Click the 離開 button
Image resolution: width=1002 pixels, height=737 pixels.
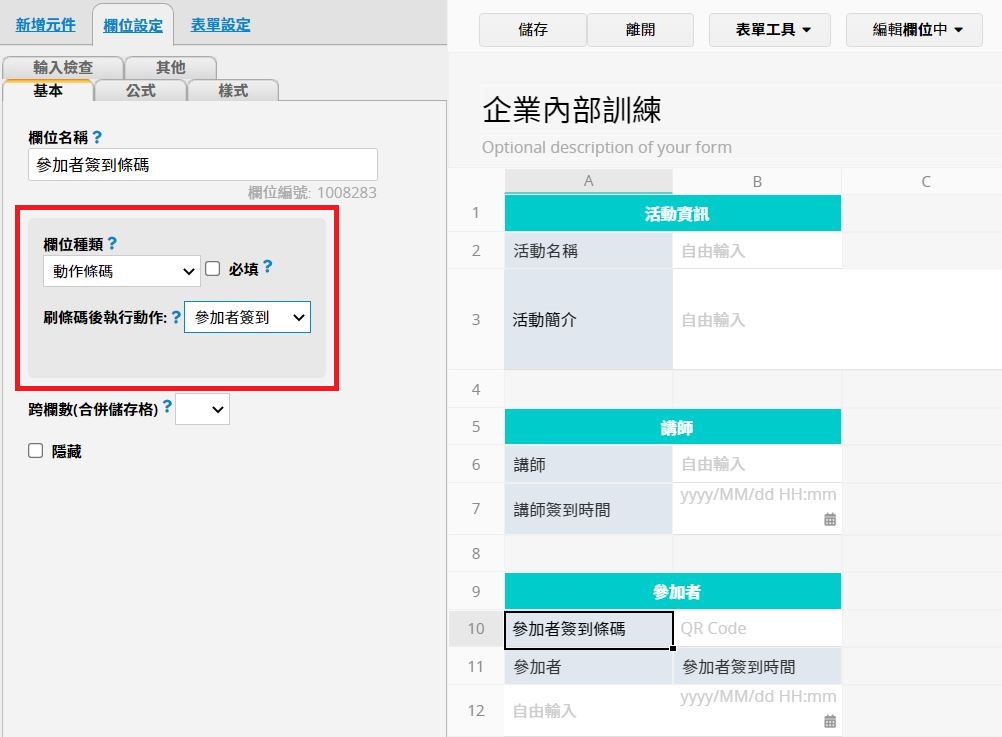(640, 30)
